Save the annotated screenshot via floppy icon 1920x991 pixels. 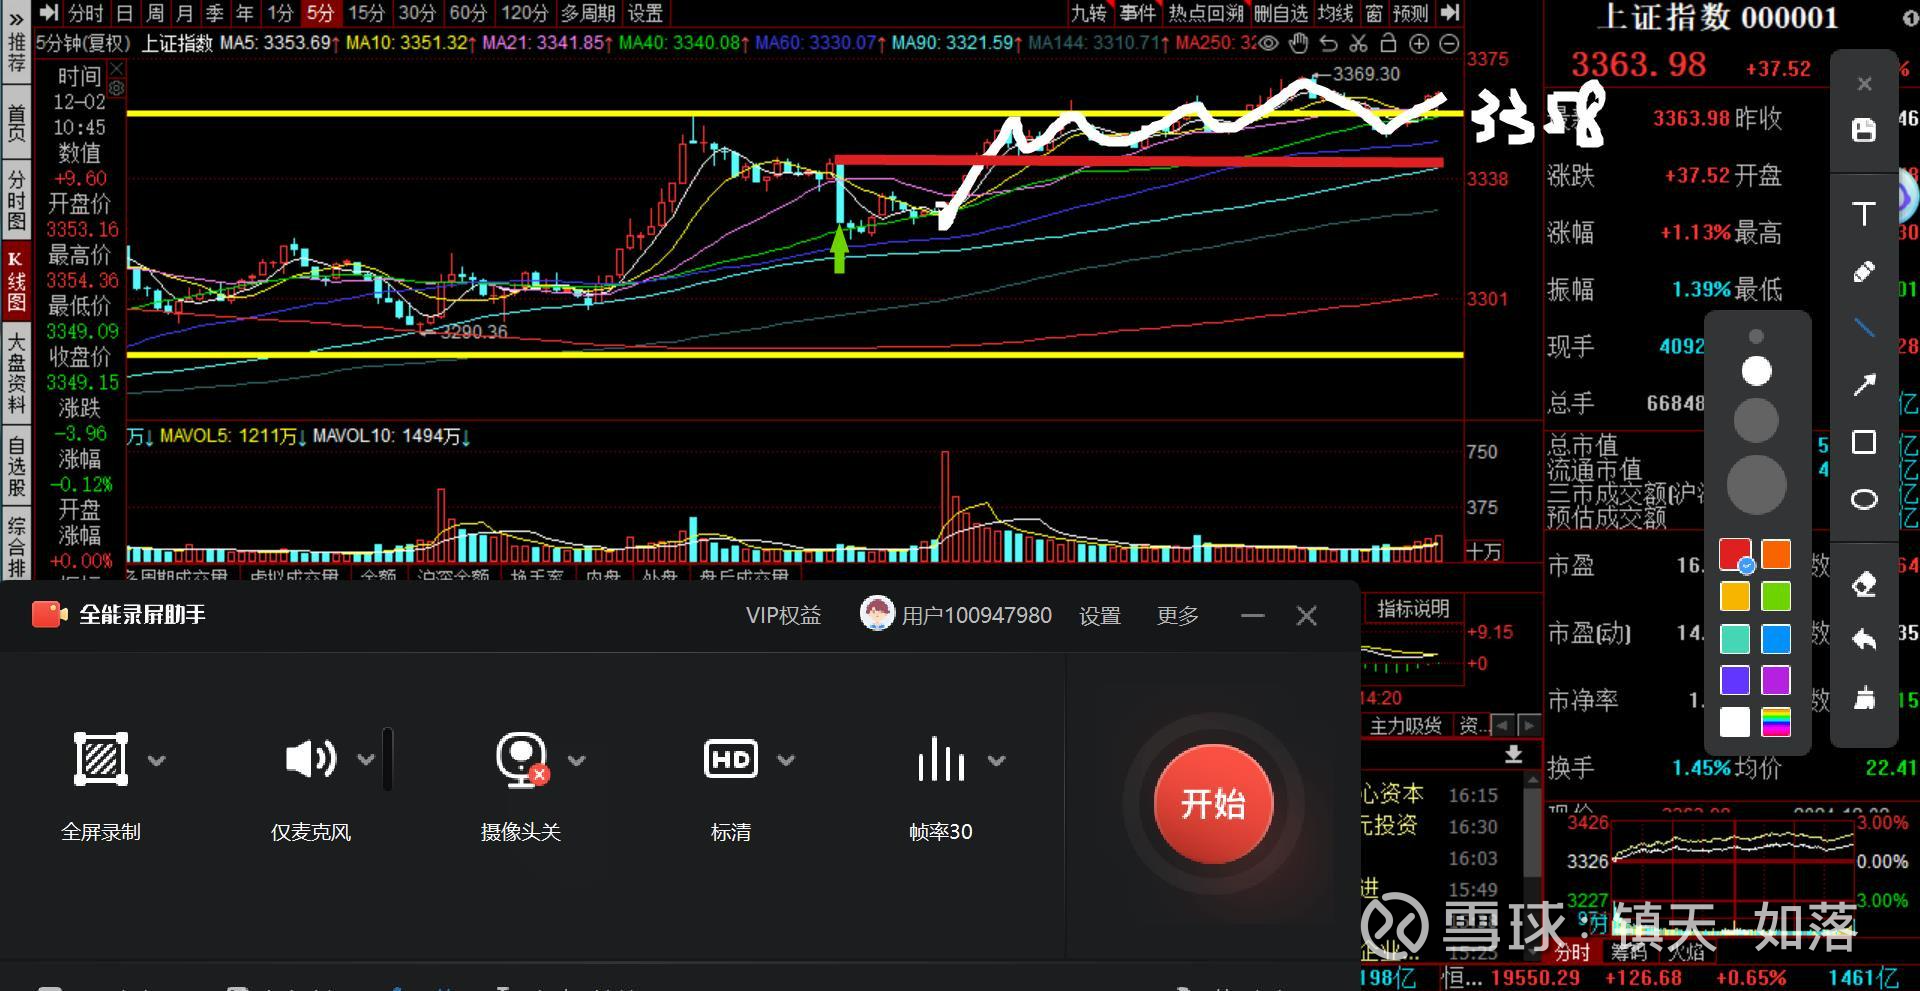click(x=1864, y=130)
